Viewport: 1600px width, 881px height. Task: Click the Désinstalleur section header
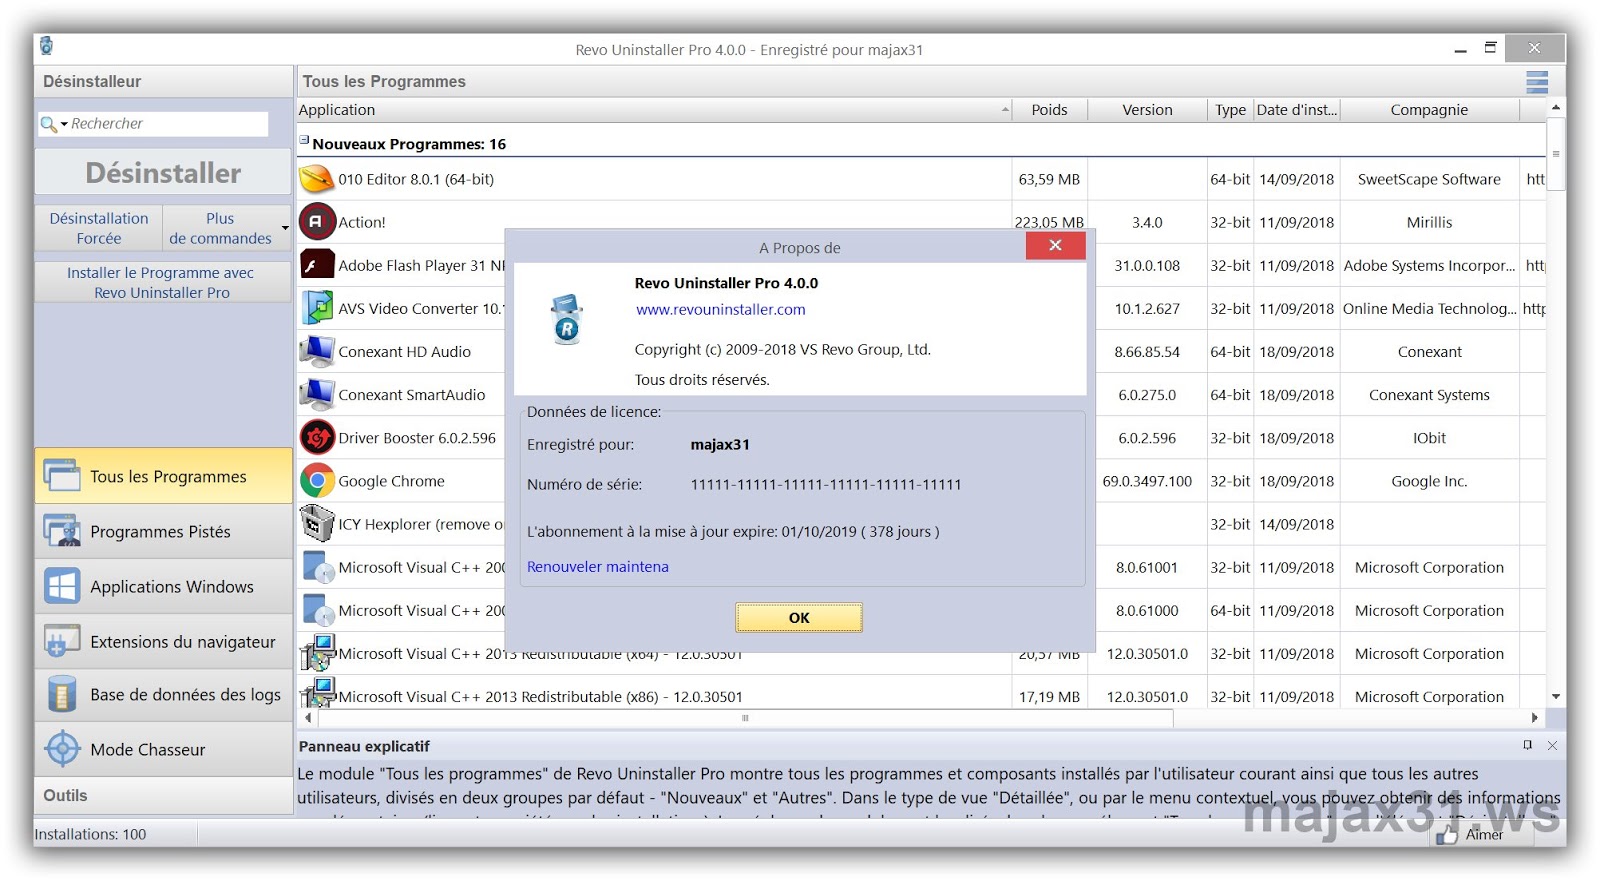pos(164,82)
